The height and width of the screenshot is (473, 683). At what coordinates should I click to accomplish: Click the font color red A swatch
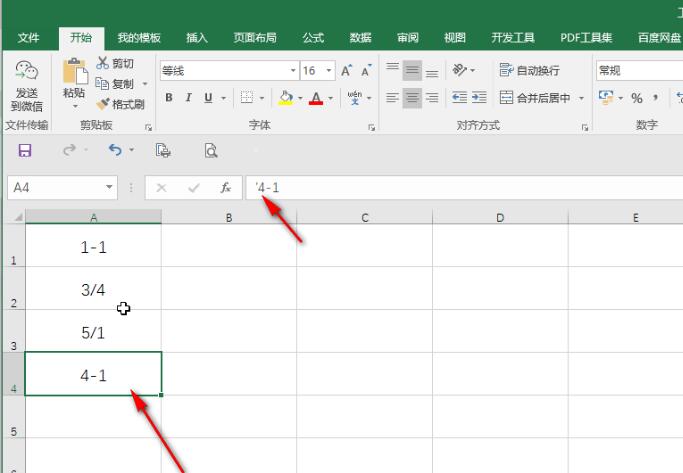(x=316, y=98)
